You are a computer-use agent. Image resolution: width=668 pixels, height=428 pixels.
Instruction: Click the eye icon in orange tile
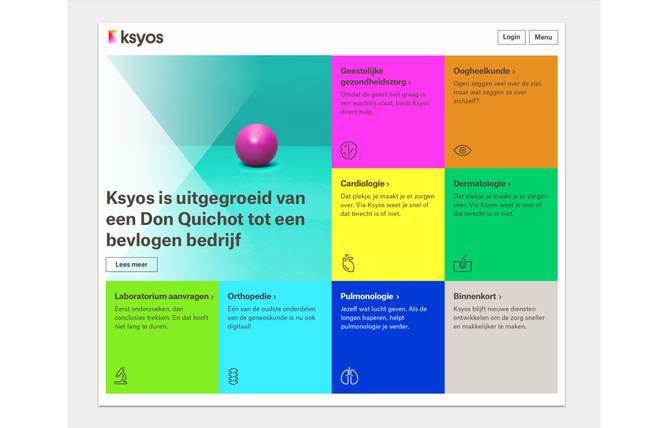[462, 150]
